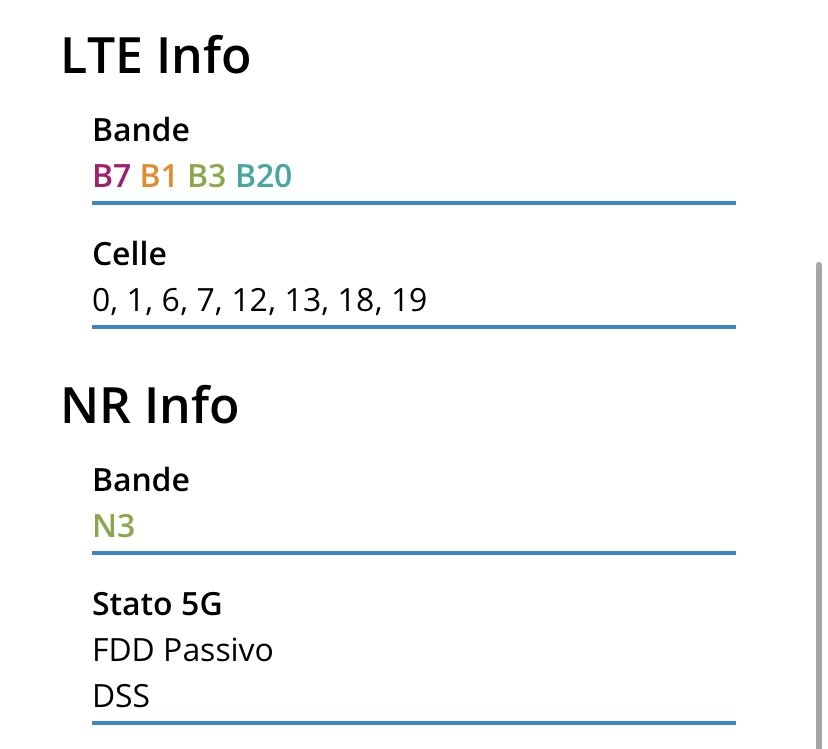Click the Stato 5G label
828x749 pixels.
[157, 604]
